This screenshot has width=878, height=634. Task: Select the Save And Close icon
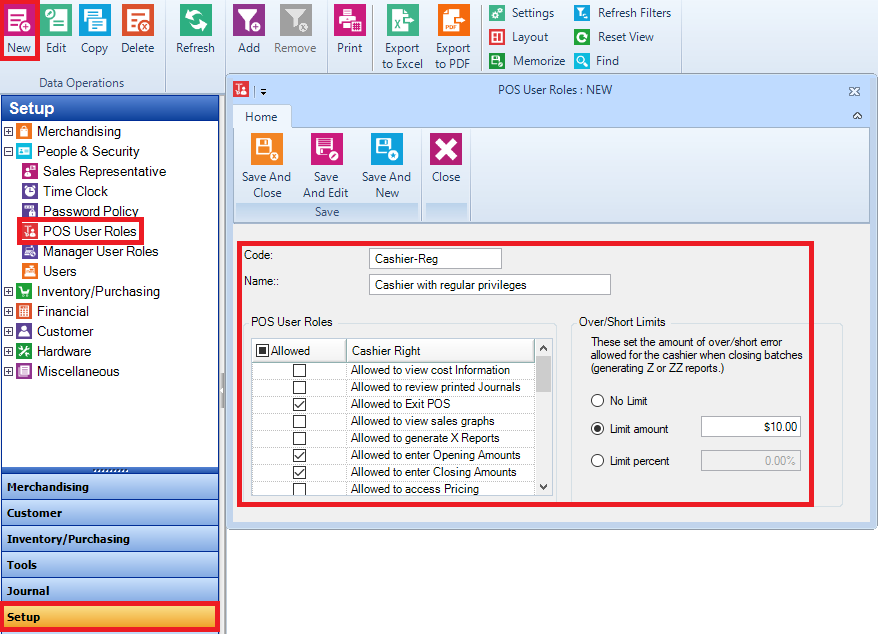(x=266, y=162)
